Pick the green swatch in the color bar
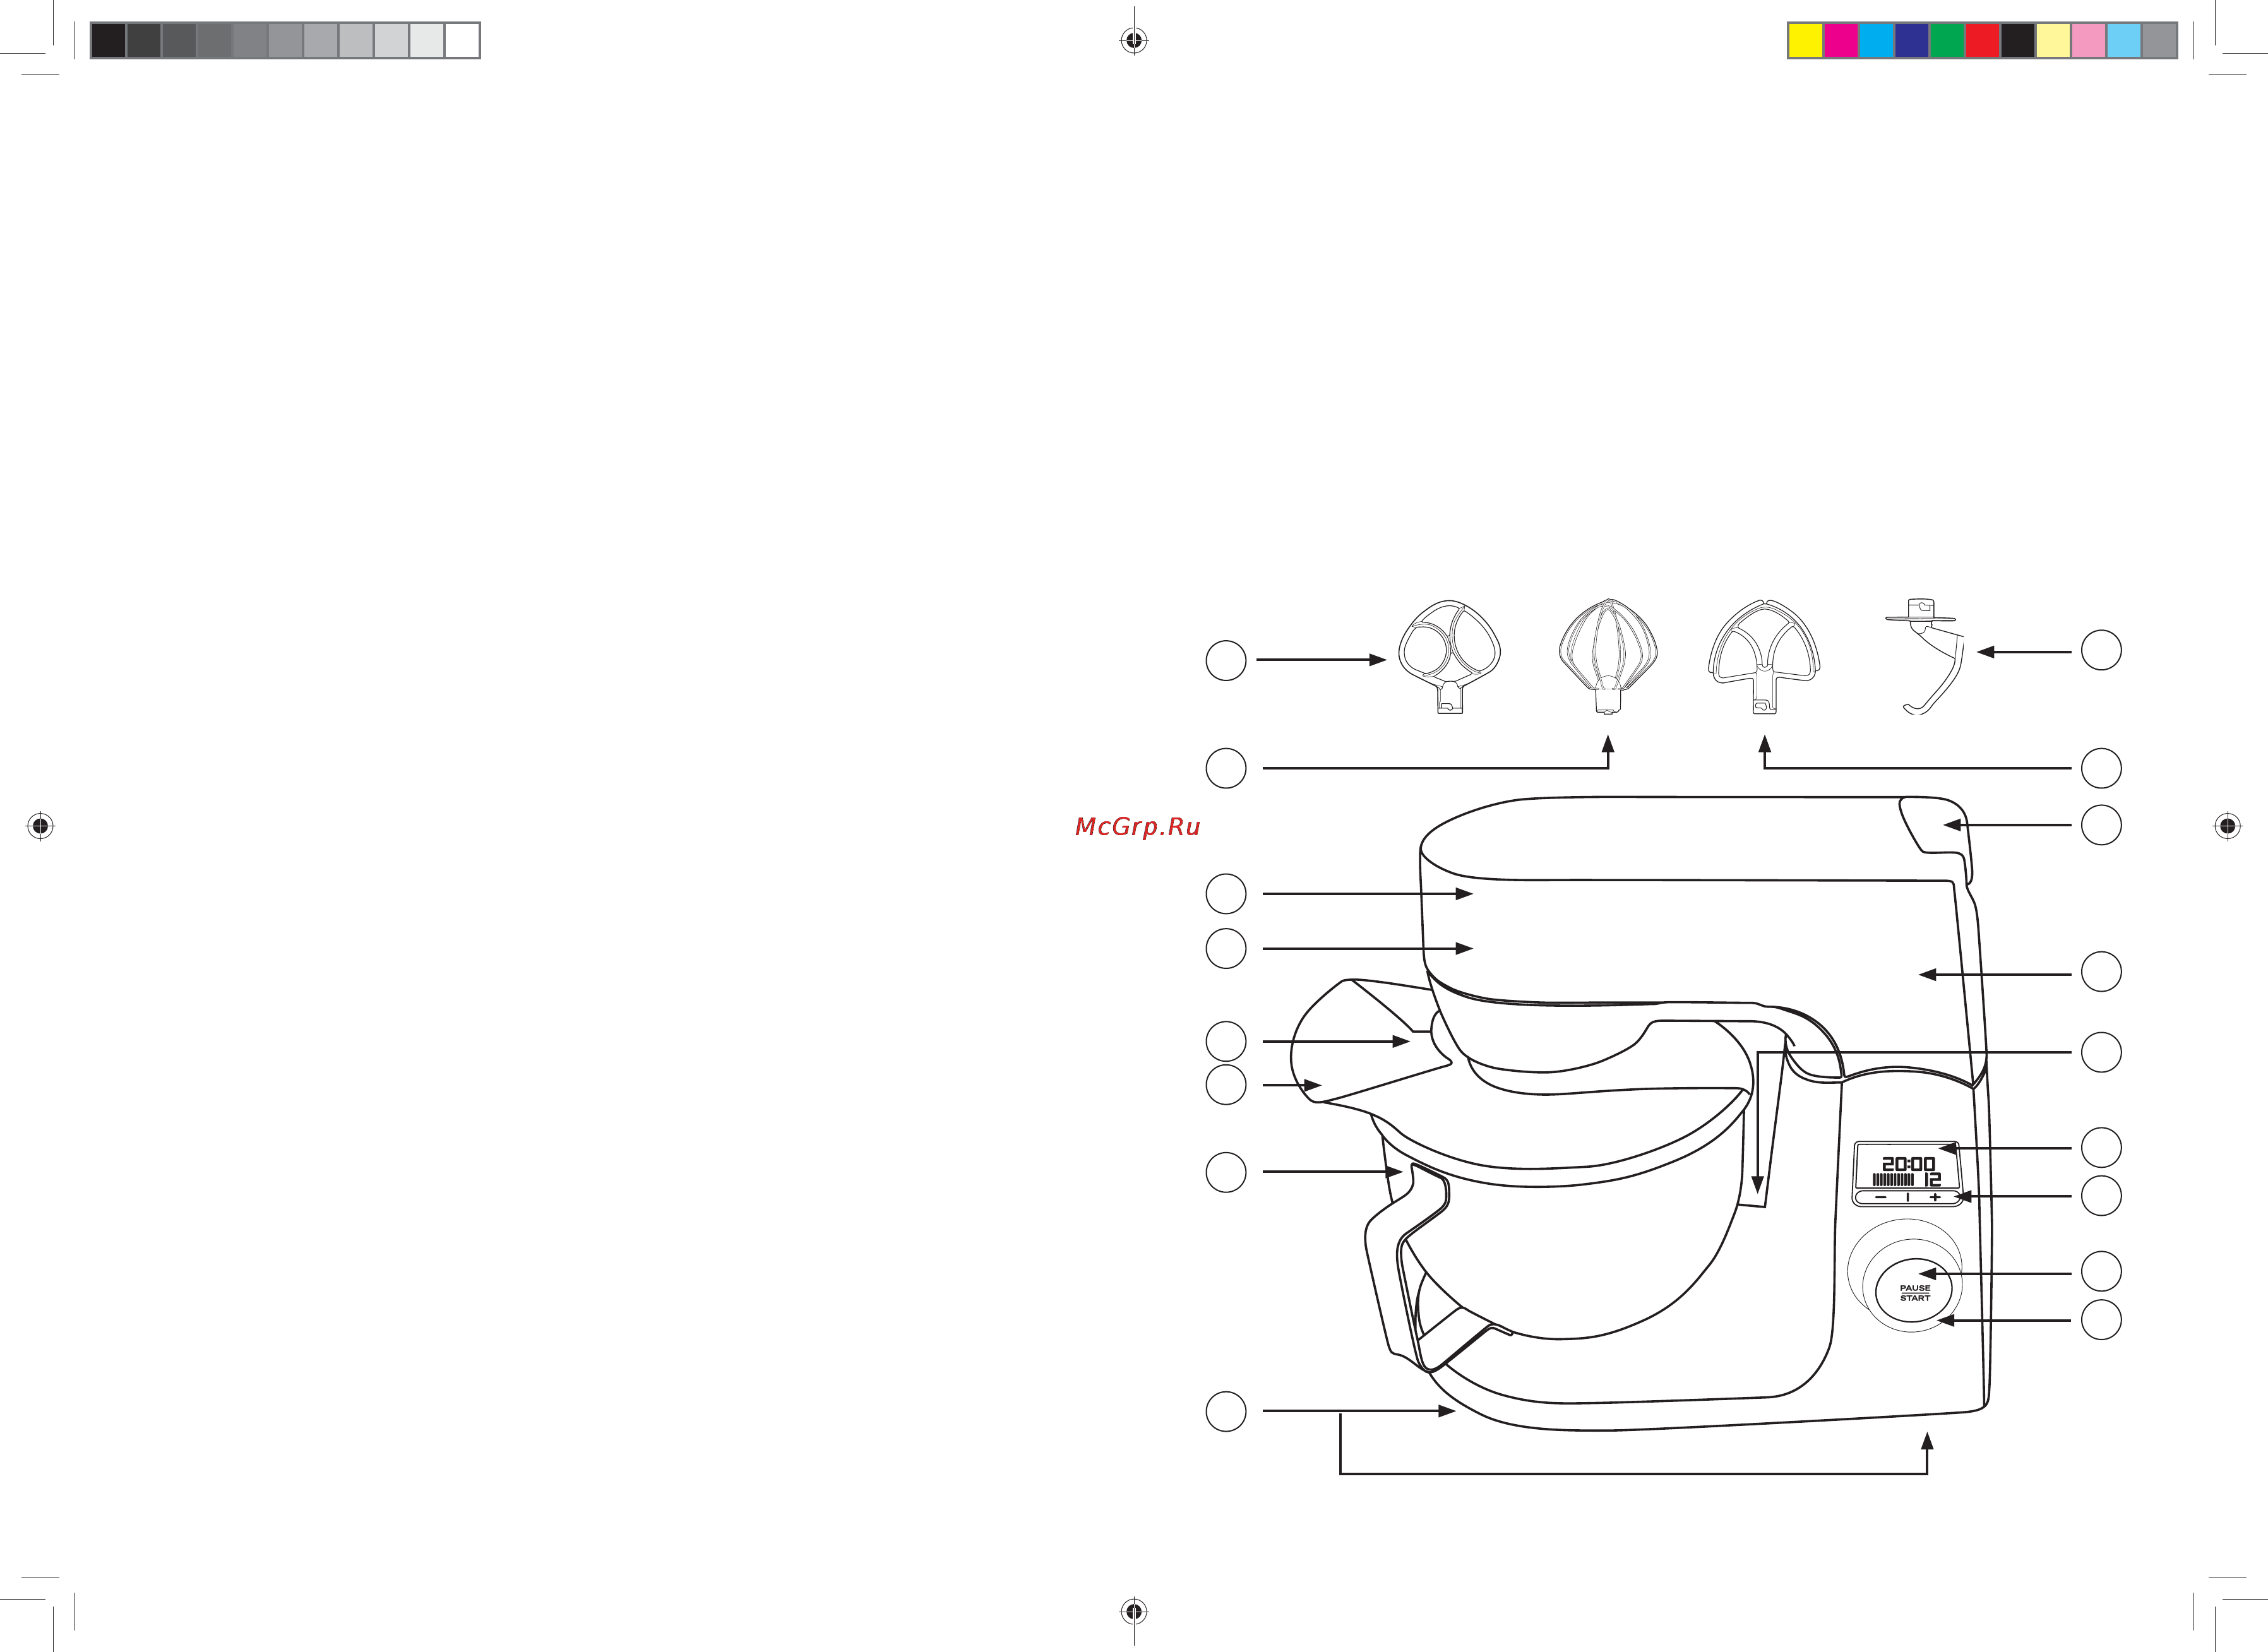Image resolution: width=2268 pixels, height=1652 pixels. [x=1947, y=41]
